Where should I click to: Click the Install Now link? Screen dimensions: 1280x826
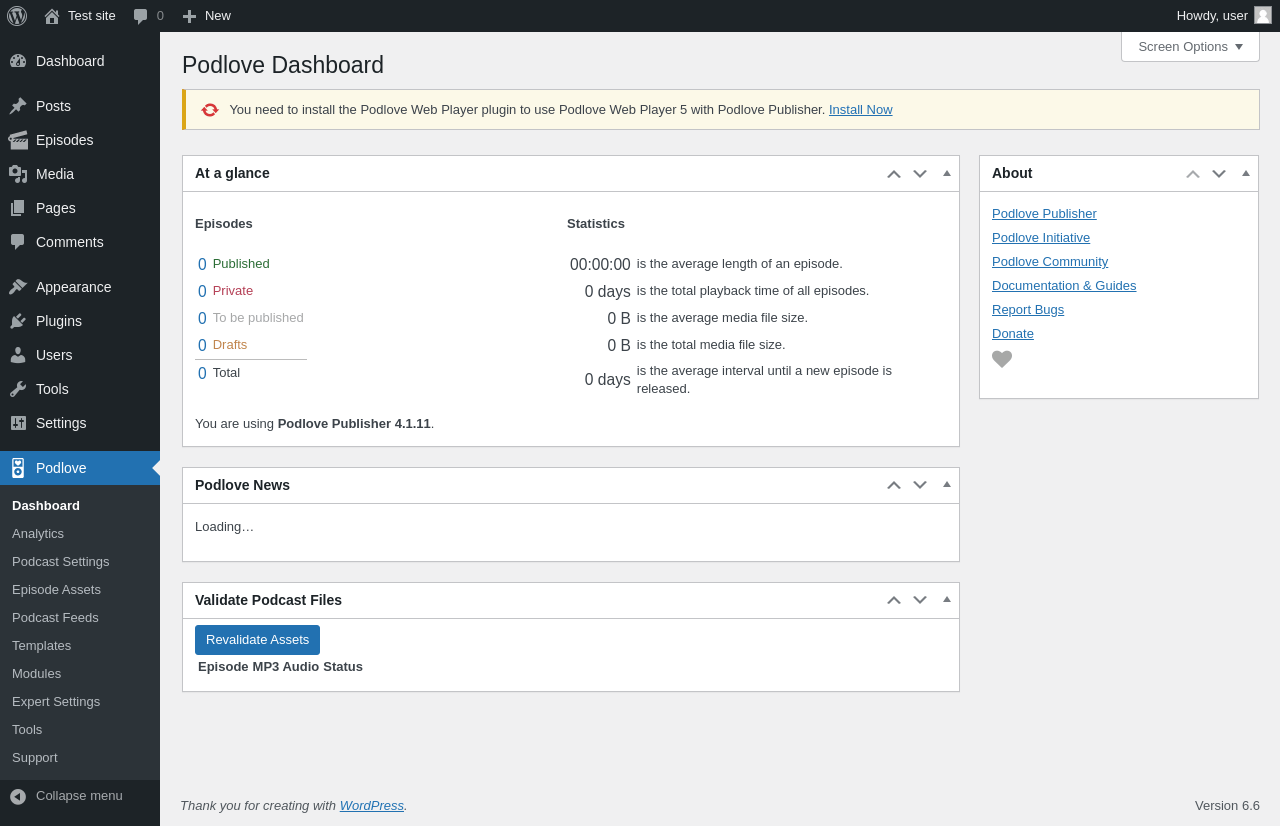click(860, 110)
